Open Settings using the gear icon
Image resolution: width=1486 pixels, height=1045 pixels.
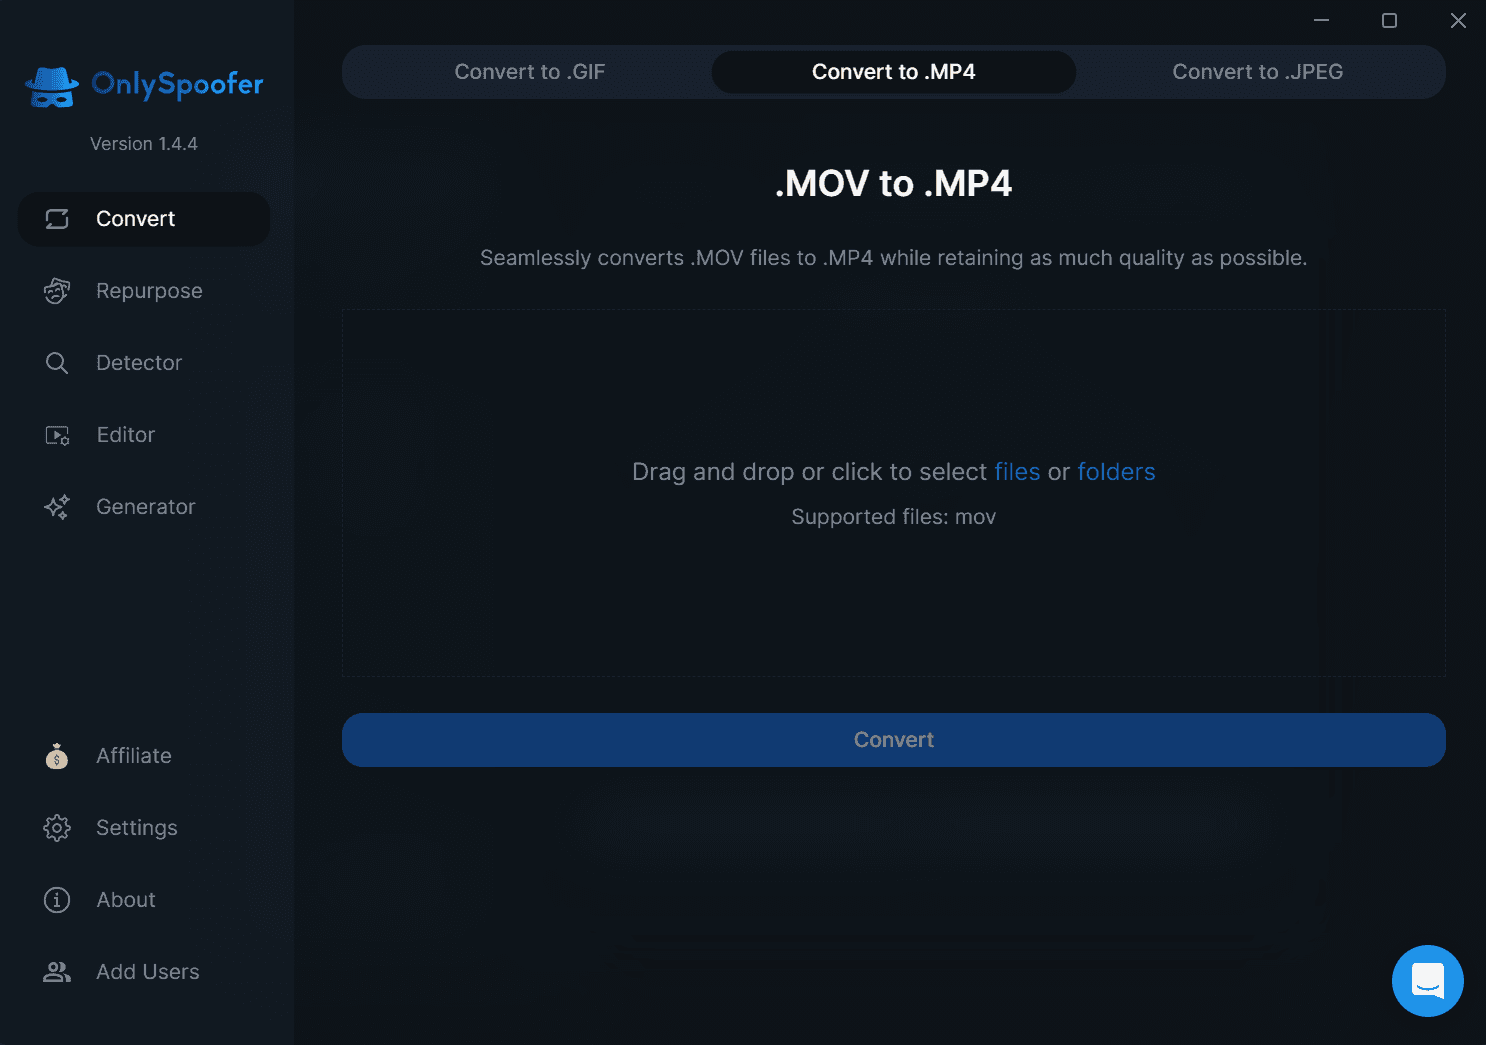coord(57,828)
